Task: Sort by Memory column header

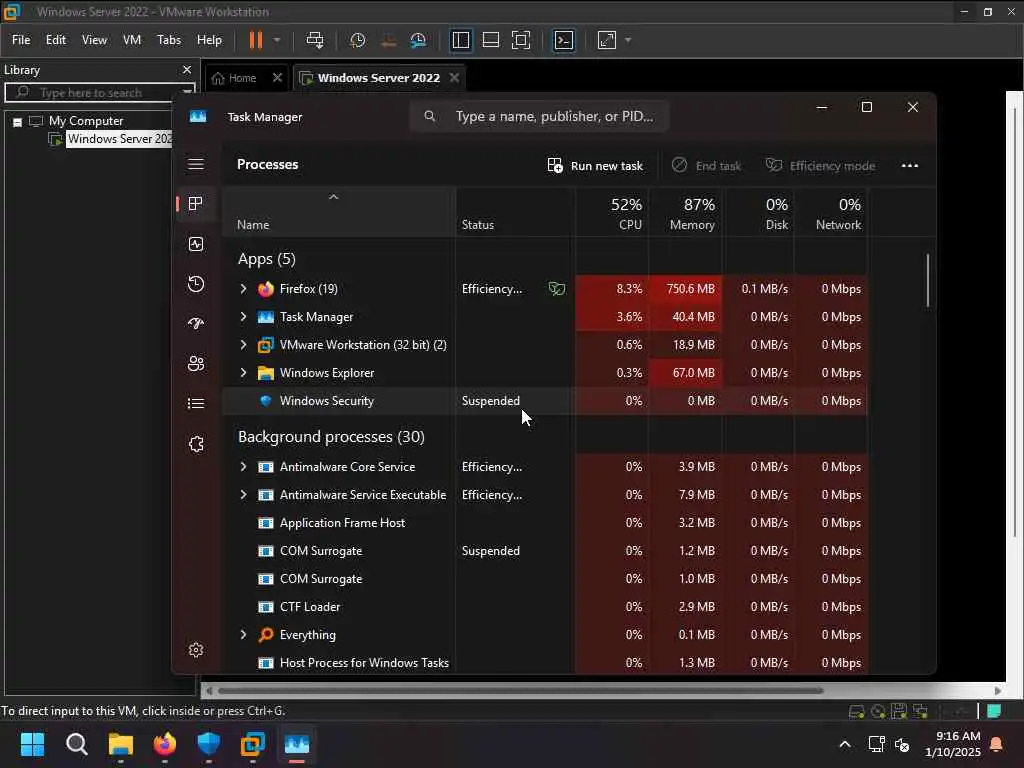Action: pos(685,212)
